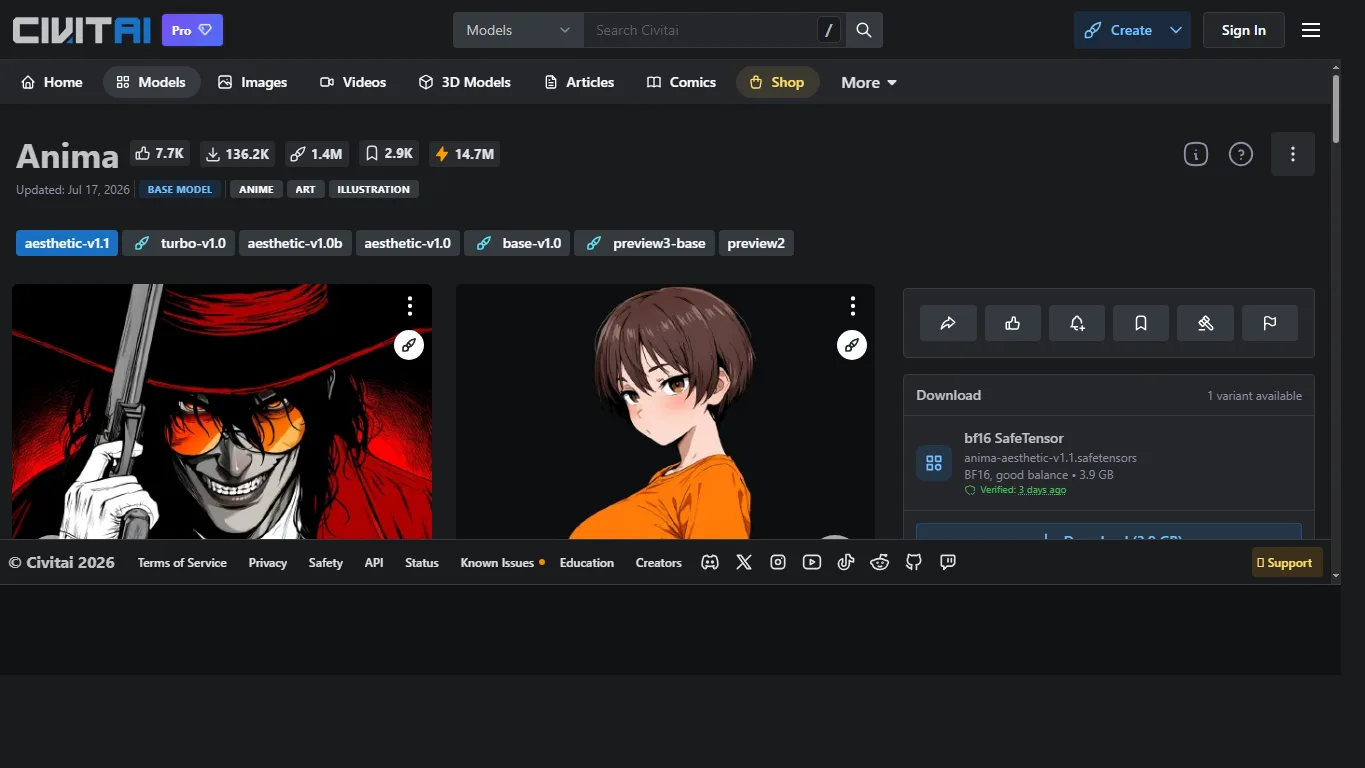Focus the Search Civitai input field
This screenshot has height=768, width=1365.
(x=700, y=30)
